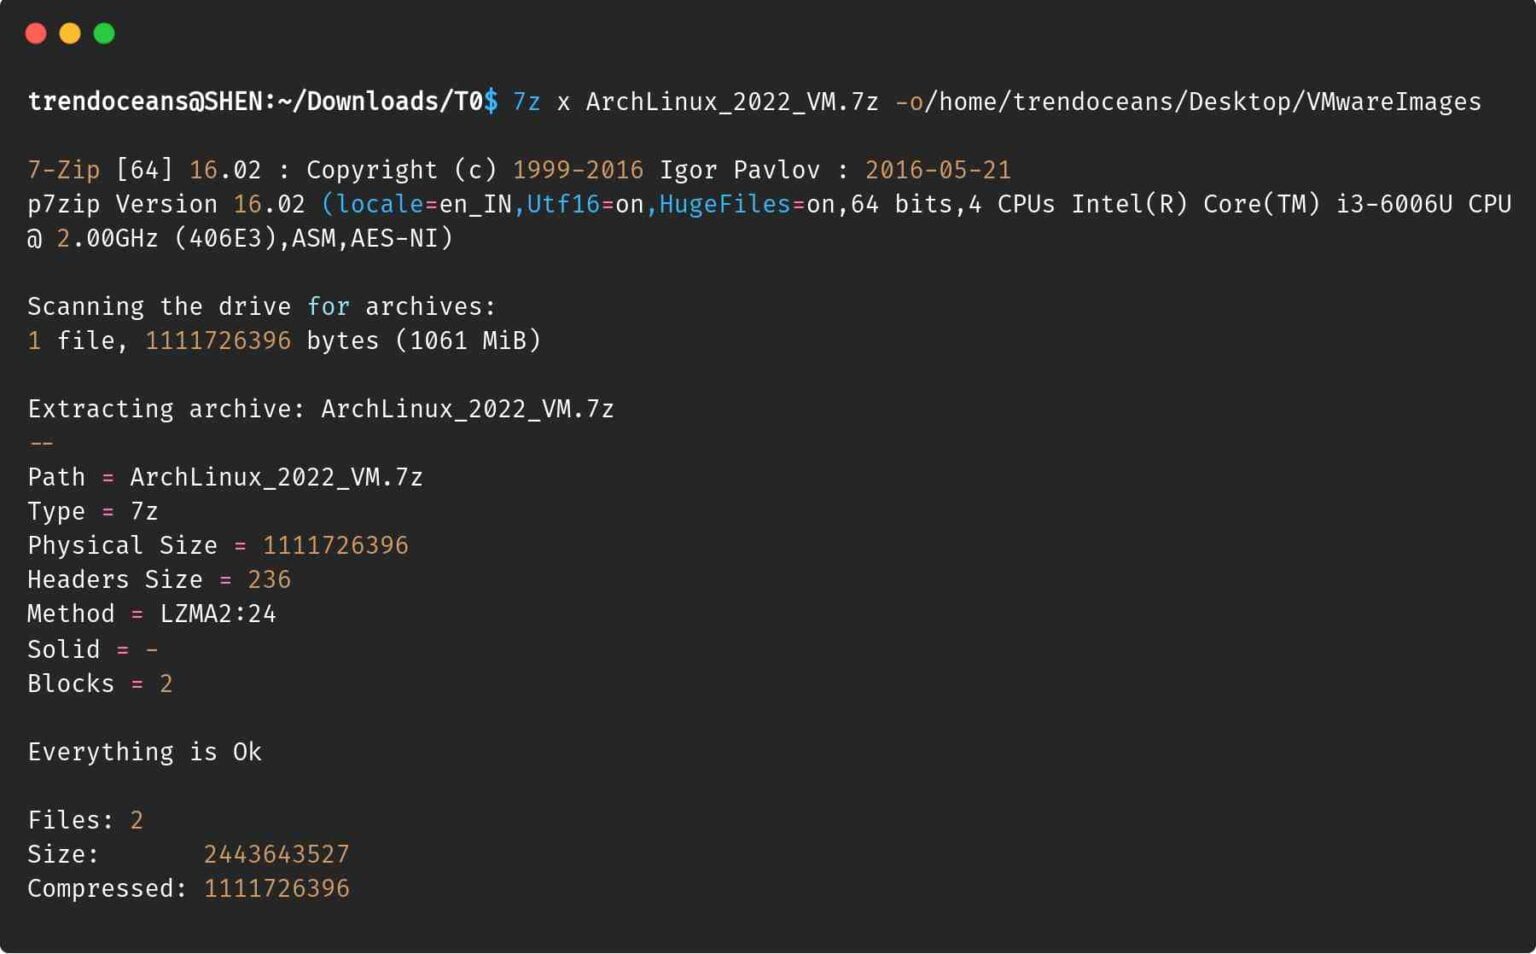Select the Method = LZMA2:24 line

(151, 613)
